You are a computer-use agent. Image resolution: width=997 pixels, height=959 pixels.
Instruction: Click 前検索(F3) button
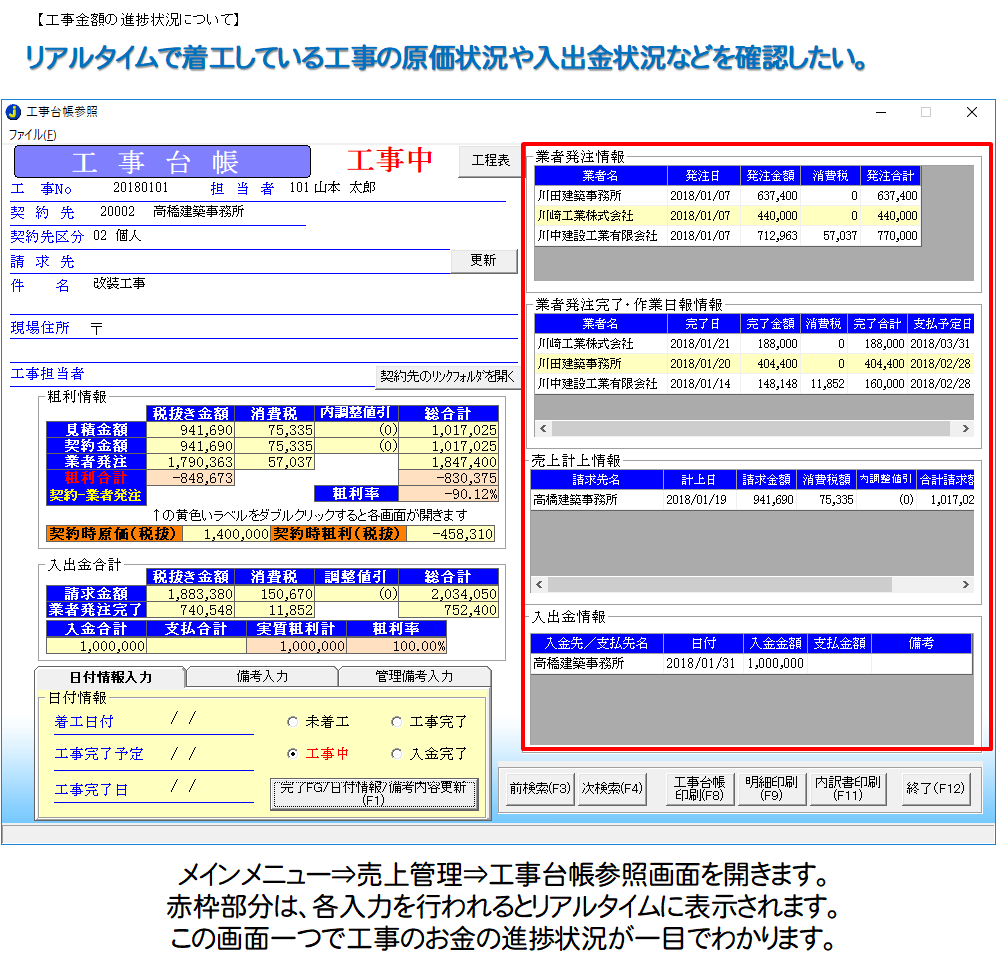[540, 788]
